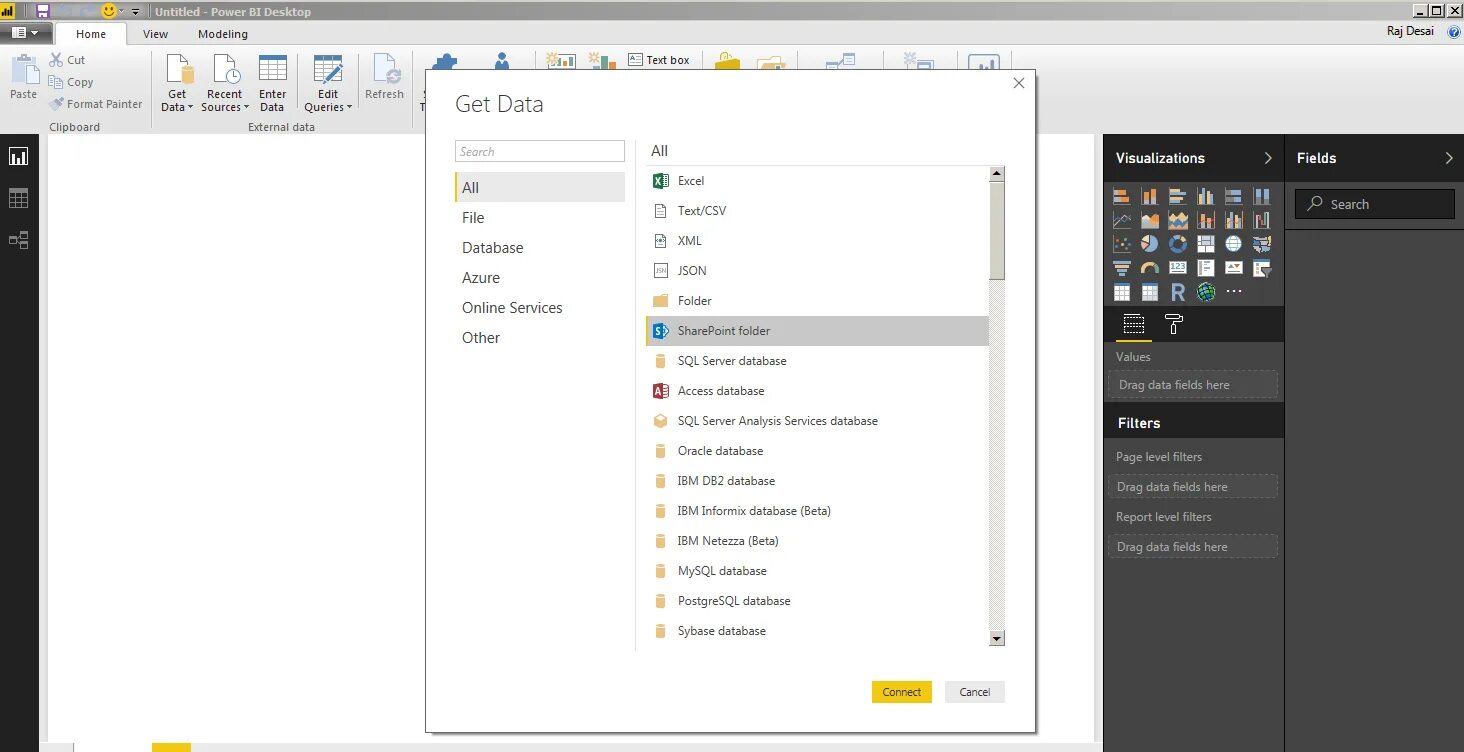Collapse the Visualizations pane with its chevron
The height and width of the screenshot is (752, 1464).
pyautogui.click(x=1268, y=158)
